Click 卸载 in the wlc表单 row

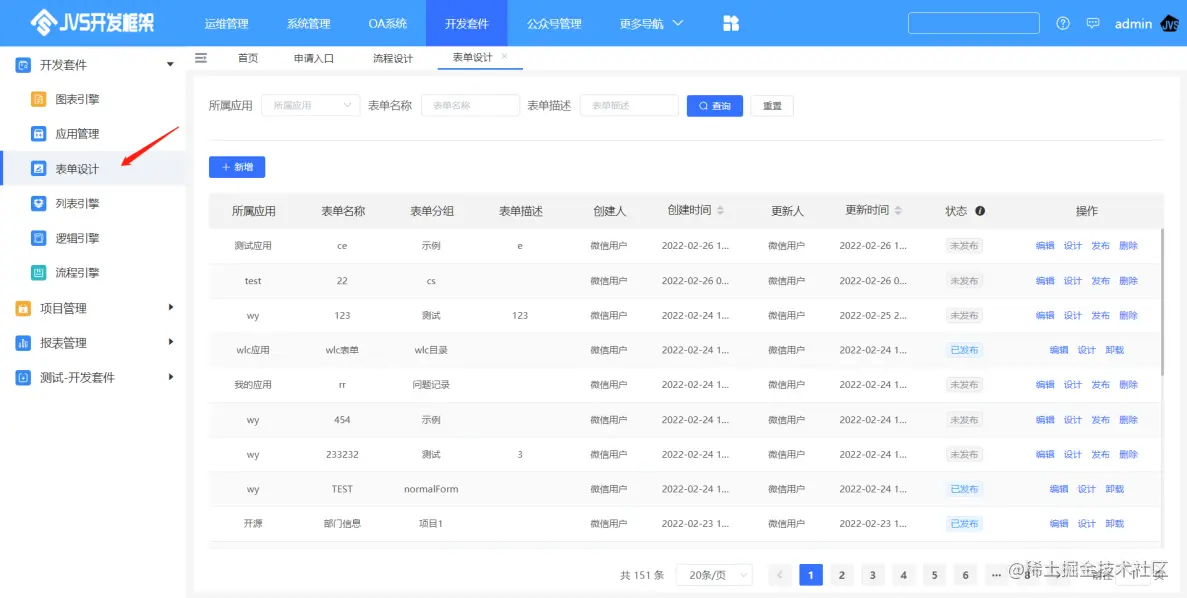click(1114, 350)
